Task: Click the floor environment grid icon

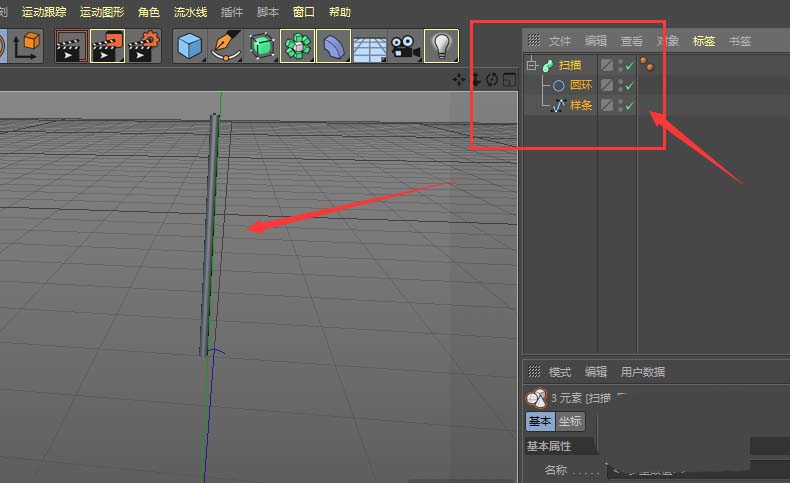Action: pos(369,46)
